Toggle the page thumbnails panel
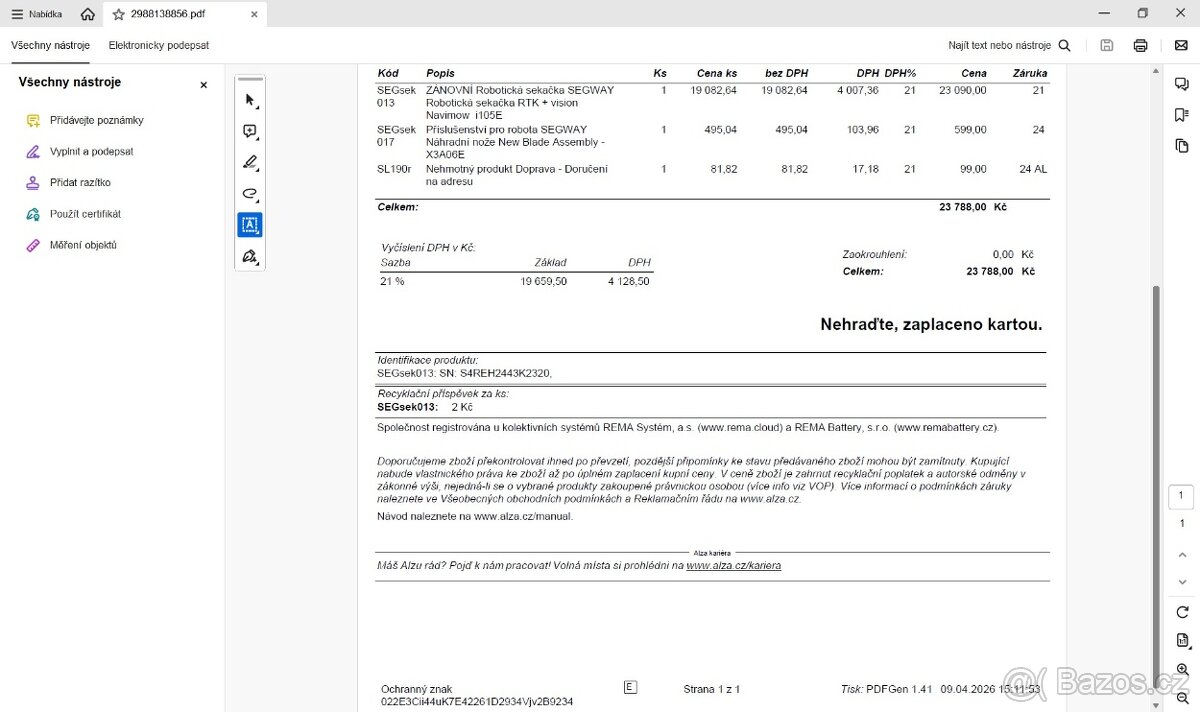 [1182, 146]
